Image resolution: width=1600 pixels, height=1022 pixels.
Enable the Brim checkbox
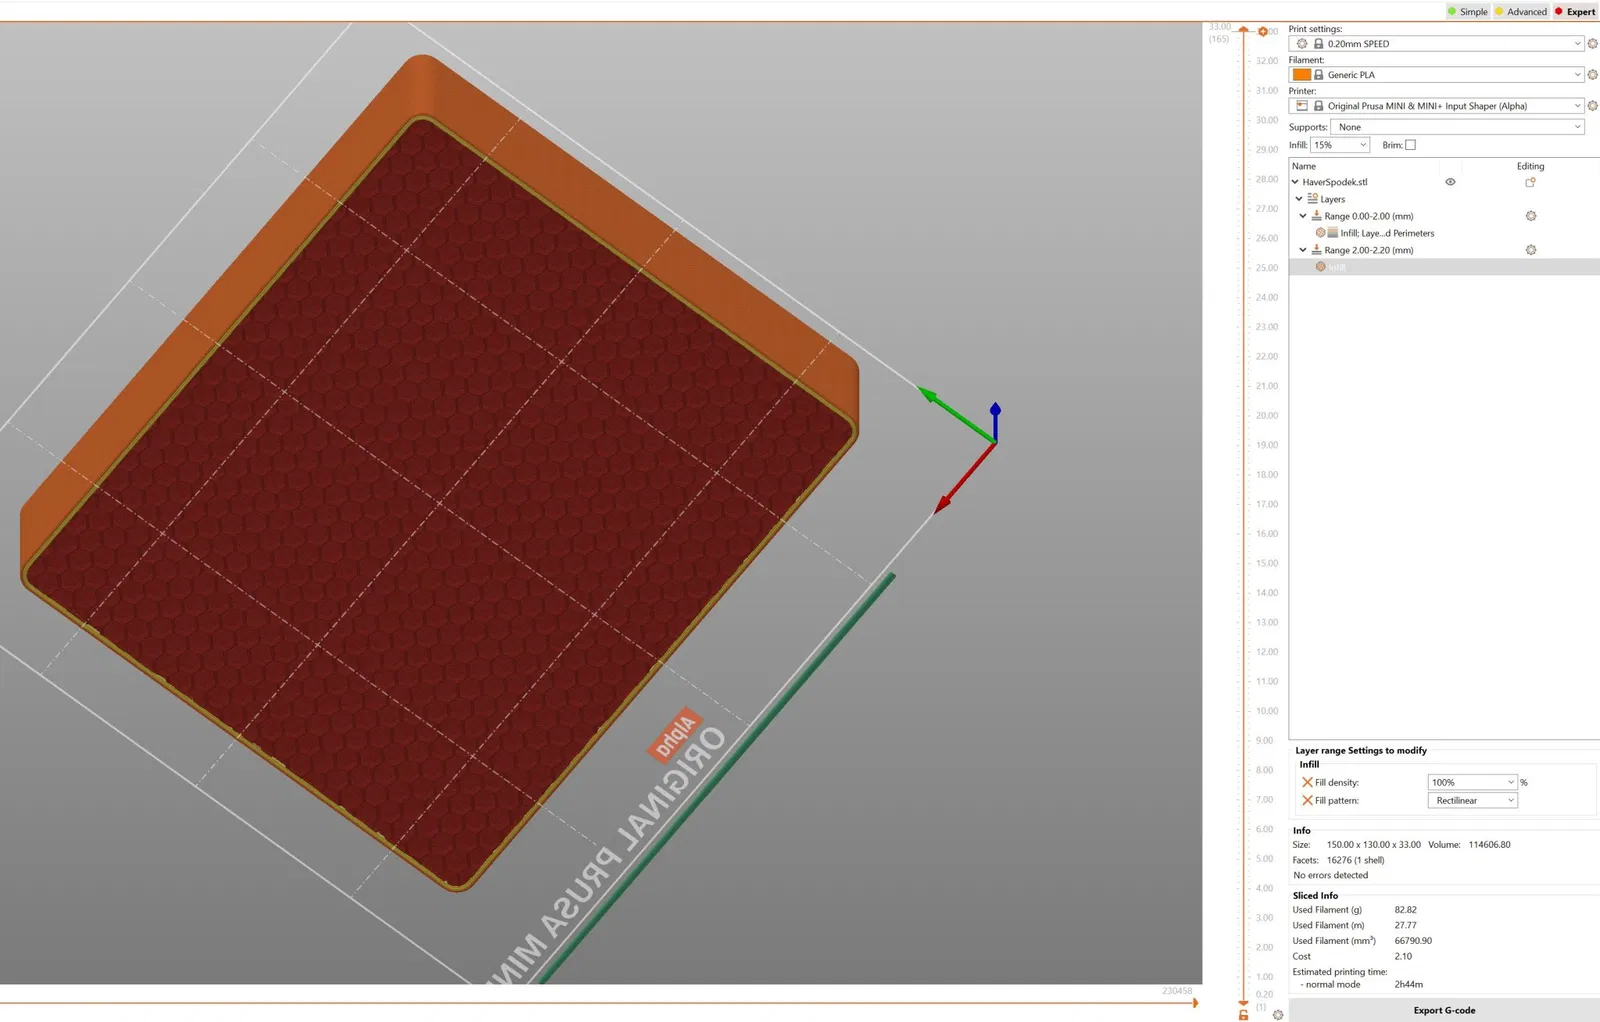pos(1410,145)
